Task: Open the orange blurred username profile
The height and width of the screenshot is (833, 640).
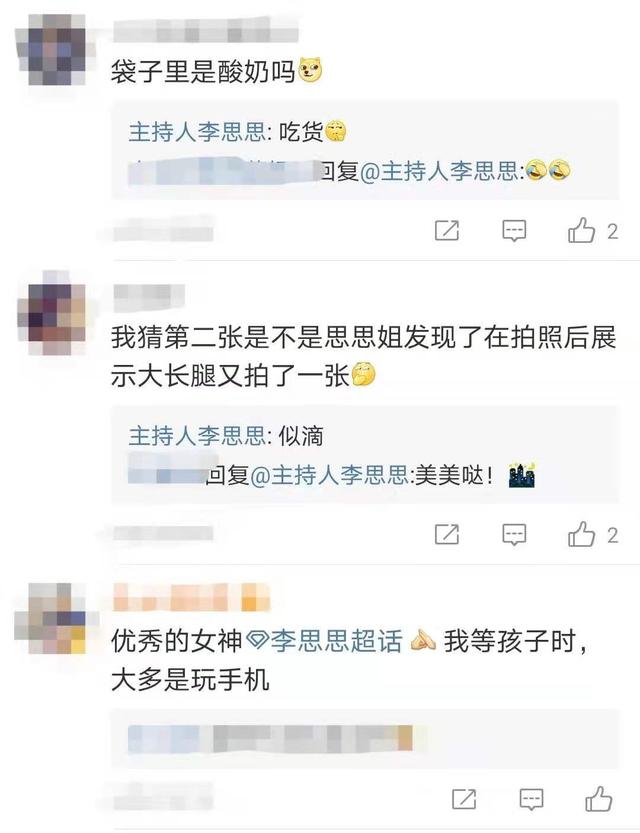Action: point(192,597)
